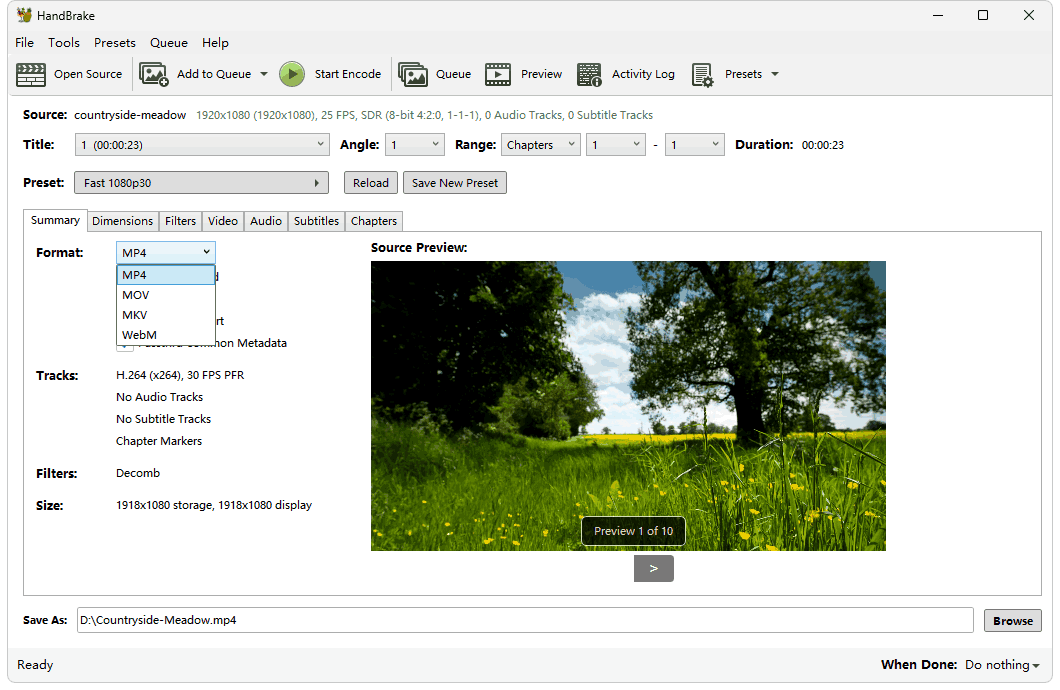The height and width of the screenshot is (690, 1060).
Task: Start encoding with the green Start Encode icon
Action: pyautogui.click(x=291, y=74)
